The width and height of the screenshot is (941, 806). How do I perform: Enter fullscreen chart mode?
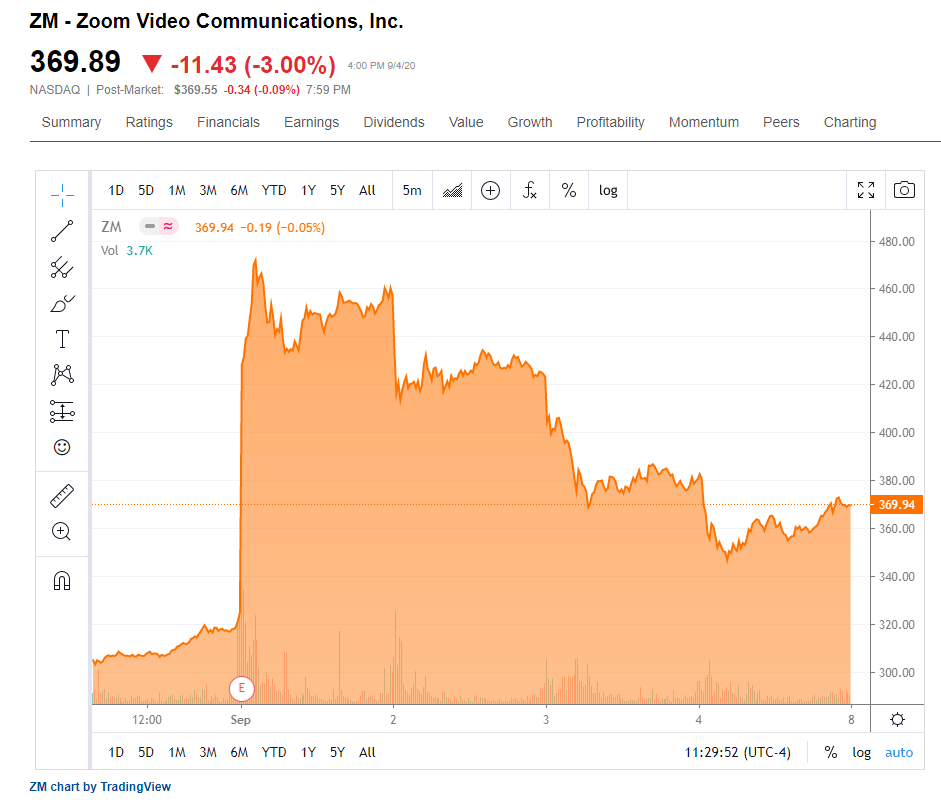[866, 190]
